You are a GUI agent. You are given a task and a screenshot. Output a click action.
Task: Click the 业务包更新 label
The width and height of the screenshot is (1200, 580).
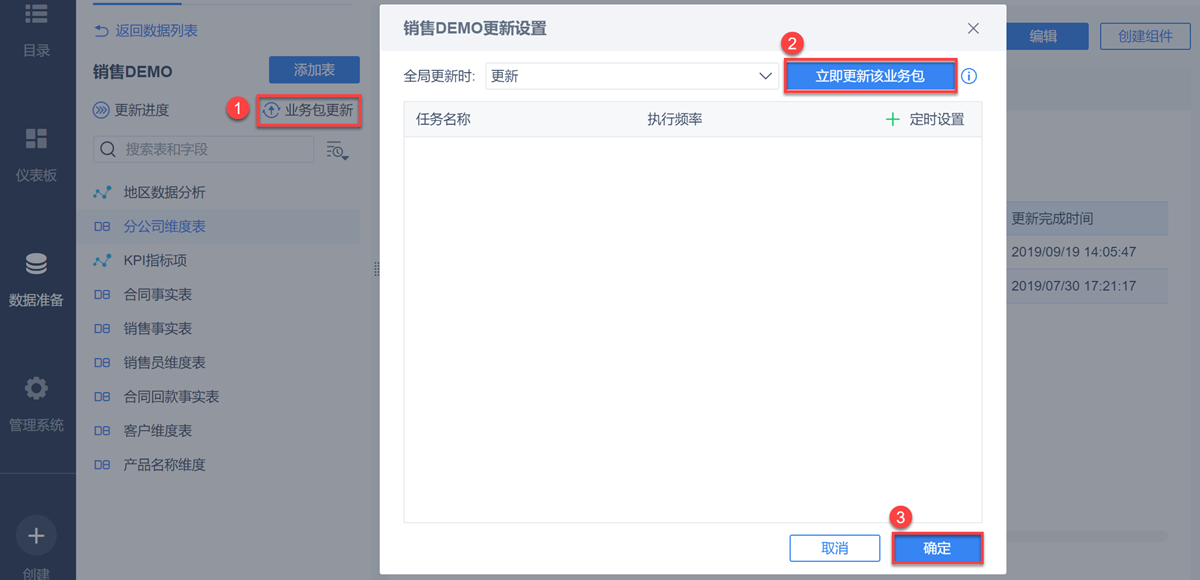(x=319, y=110)
